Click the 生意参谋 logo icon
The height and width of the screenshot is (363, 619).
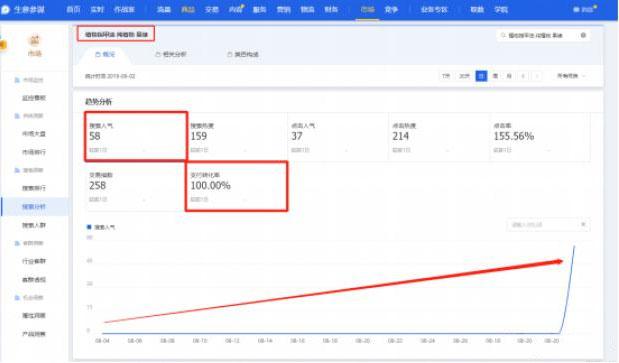pyautogui.click(x=6, y=9)
